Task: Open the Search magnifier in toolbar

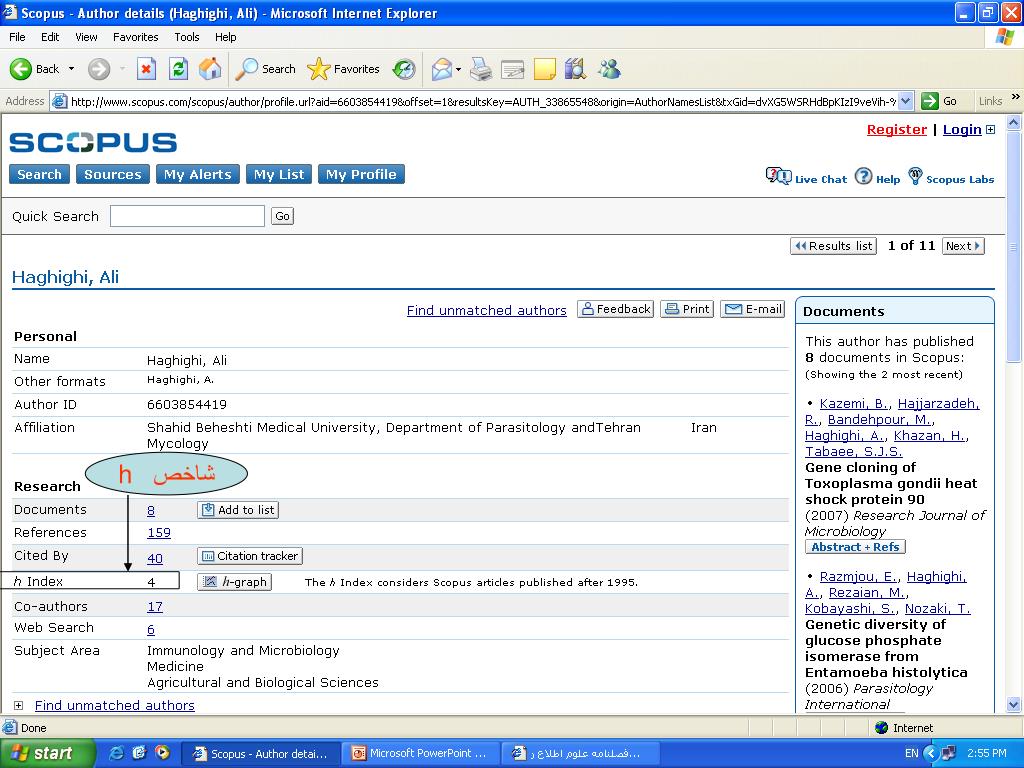Action: (x=246, y=69)
